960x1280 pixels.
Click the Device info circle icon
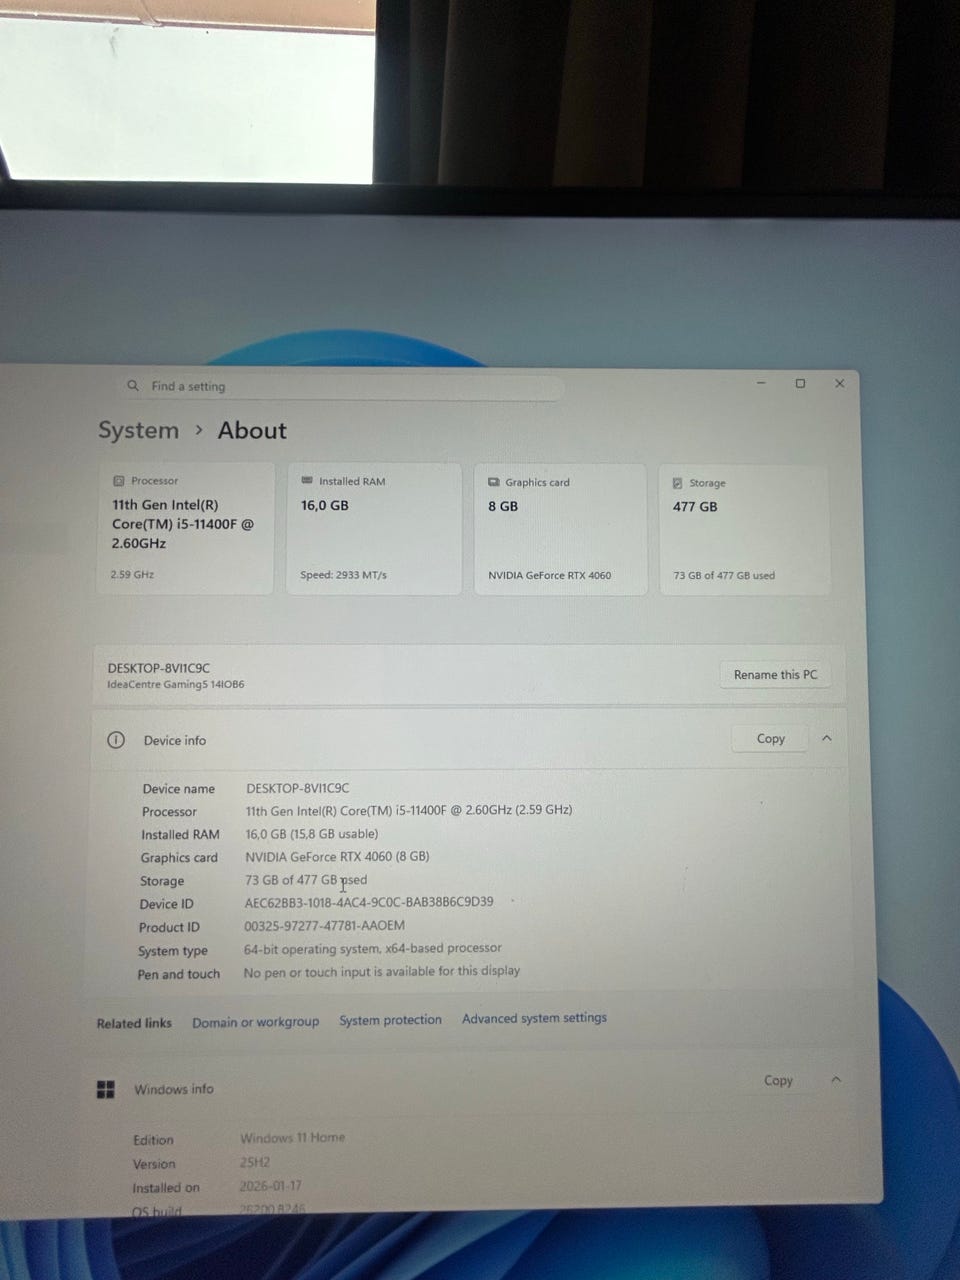116,740
